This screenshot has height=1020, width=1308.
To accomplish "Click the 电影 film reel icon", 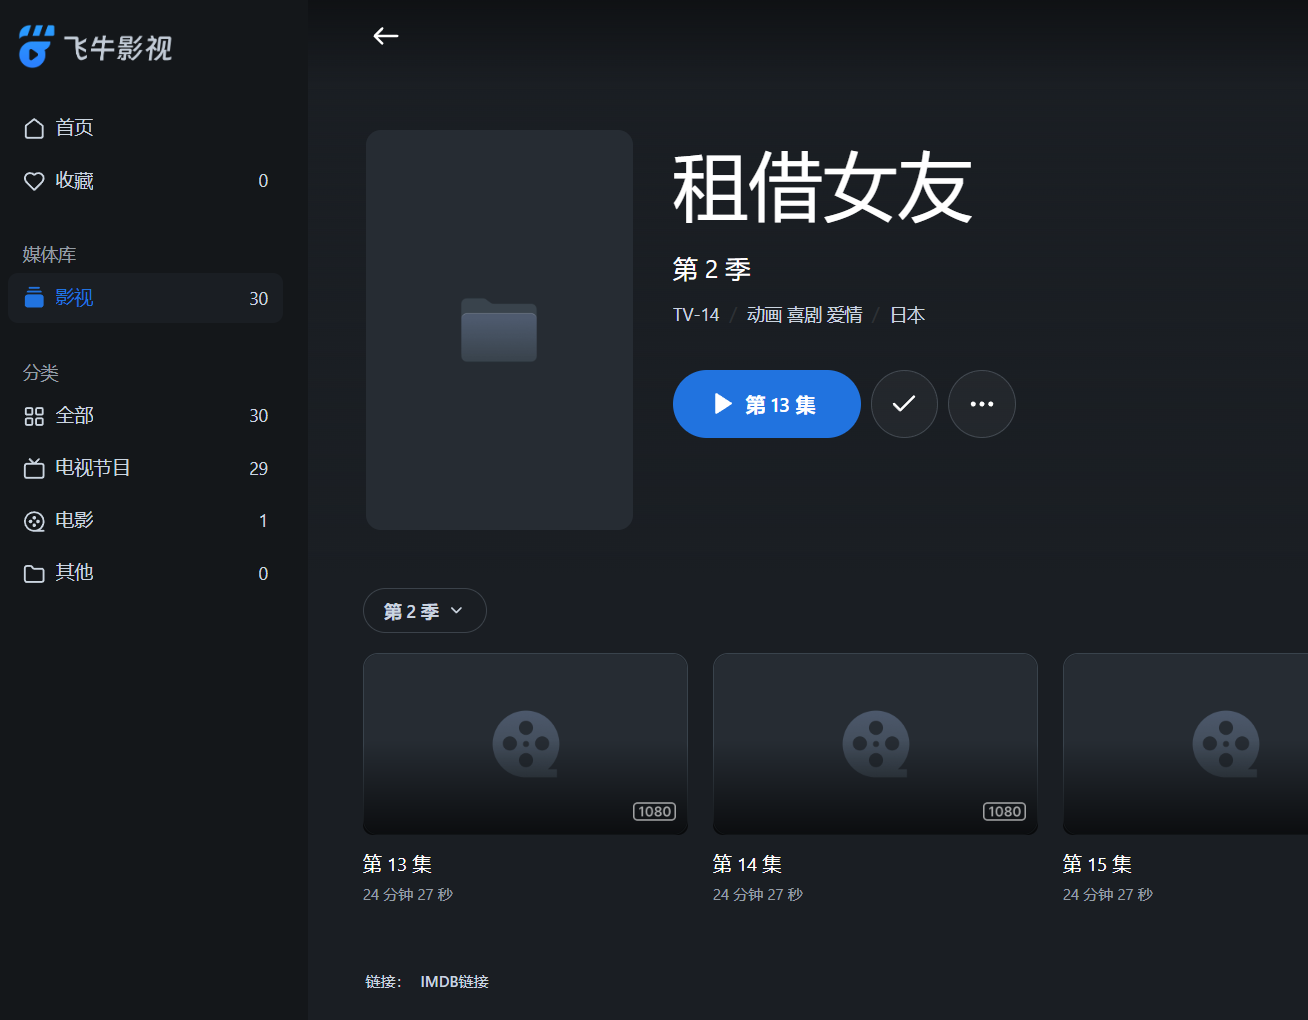I will tap(34, 521).
